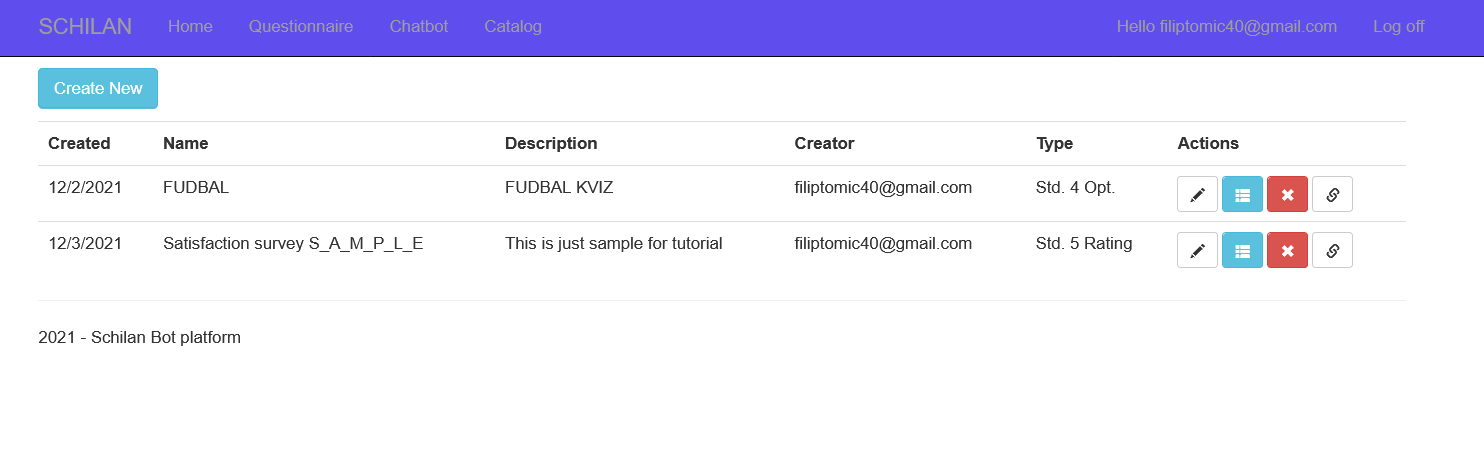Open the list icon for FUDBAL row

tap(1242, 195)
